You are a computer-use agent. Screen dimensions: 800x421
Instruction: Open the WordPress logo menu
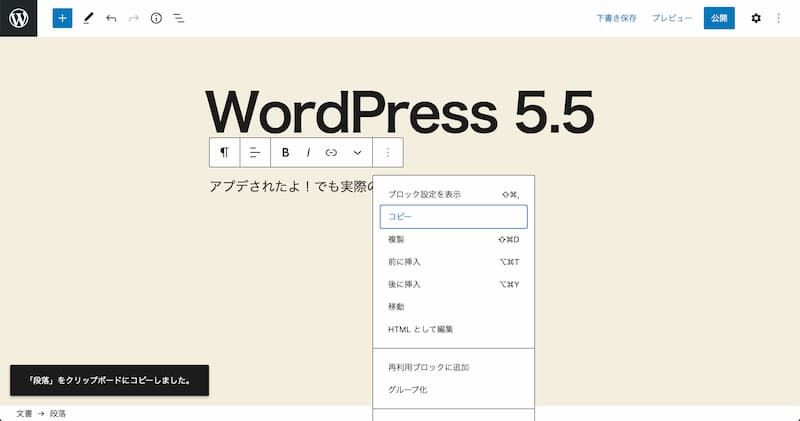pos(18,18)
